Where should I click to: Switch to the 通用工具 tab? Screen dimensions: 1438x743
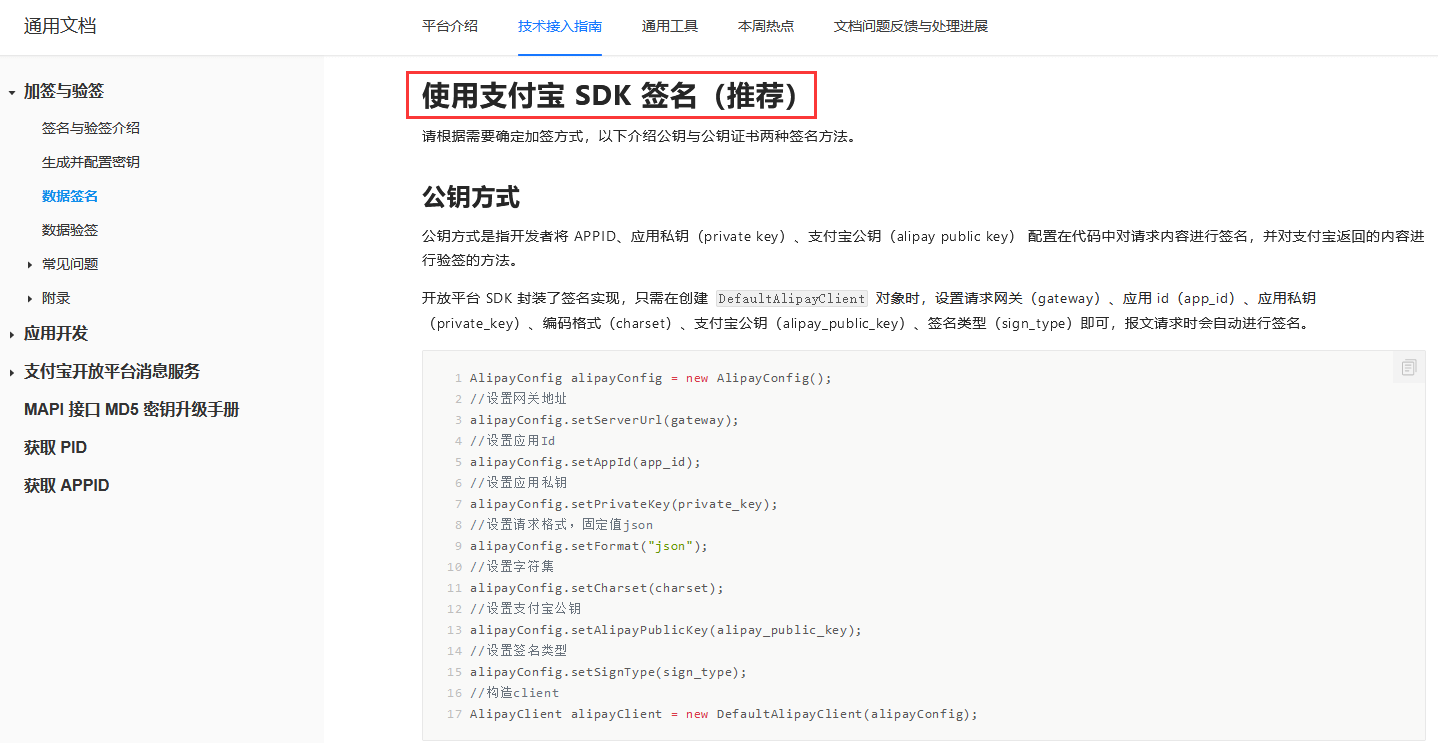coord(670,26)
